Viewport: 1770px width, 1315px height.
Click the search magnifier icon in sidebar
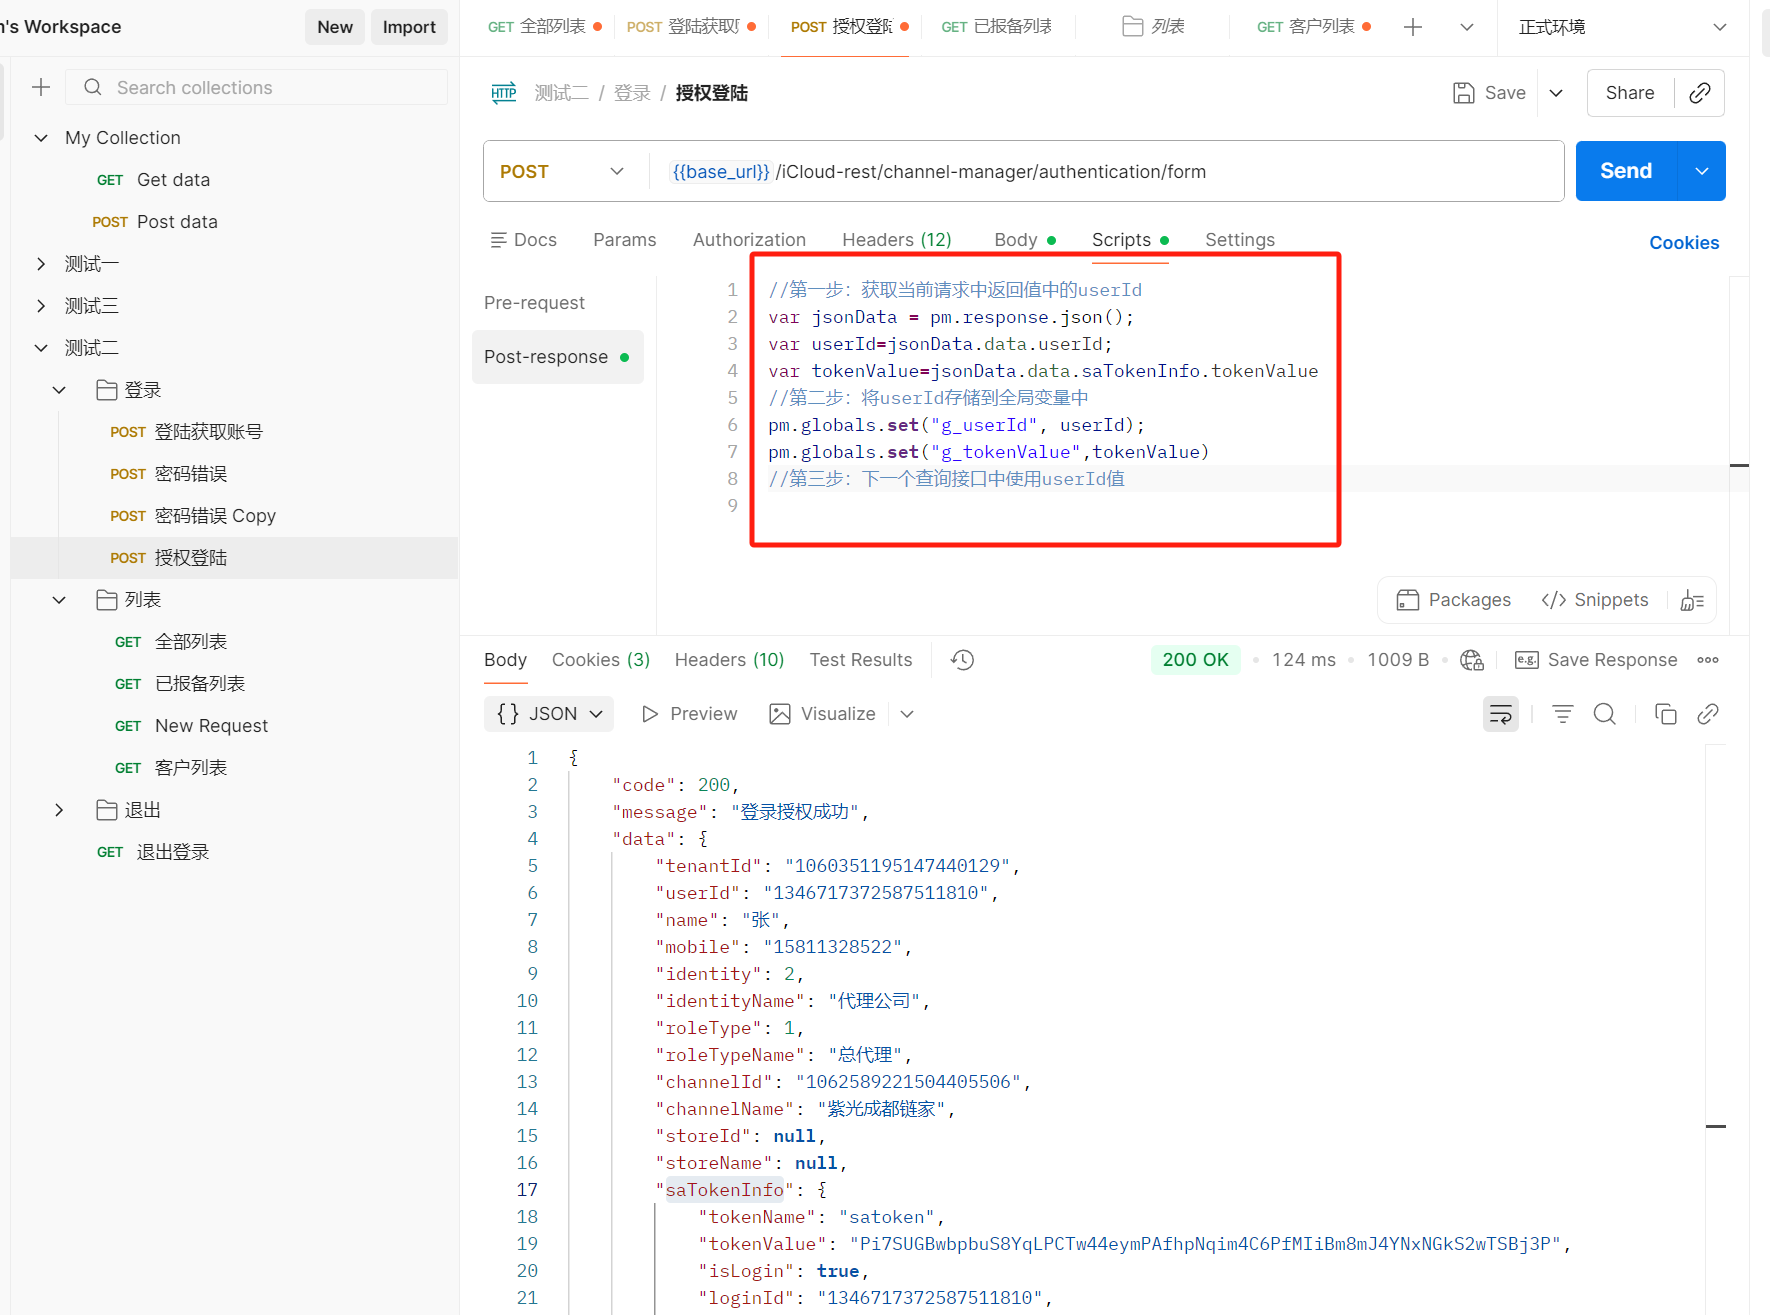93,87
